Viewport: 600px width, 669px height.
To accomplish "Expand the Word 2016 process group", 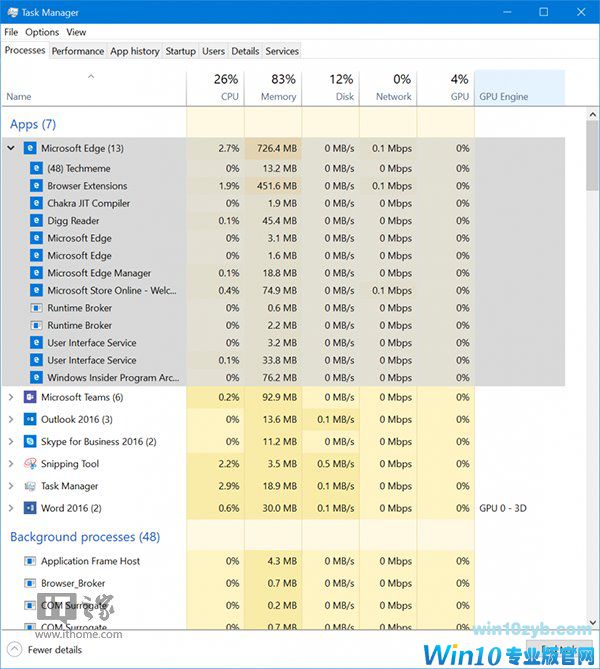I will coord(11,508).
